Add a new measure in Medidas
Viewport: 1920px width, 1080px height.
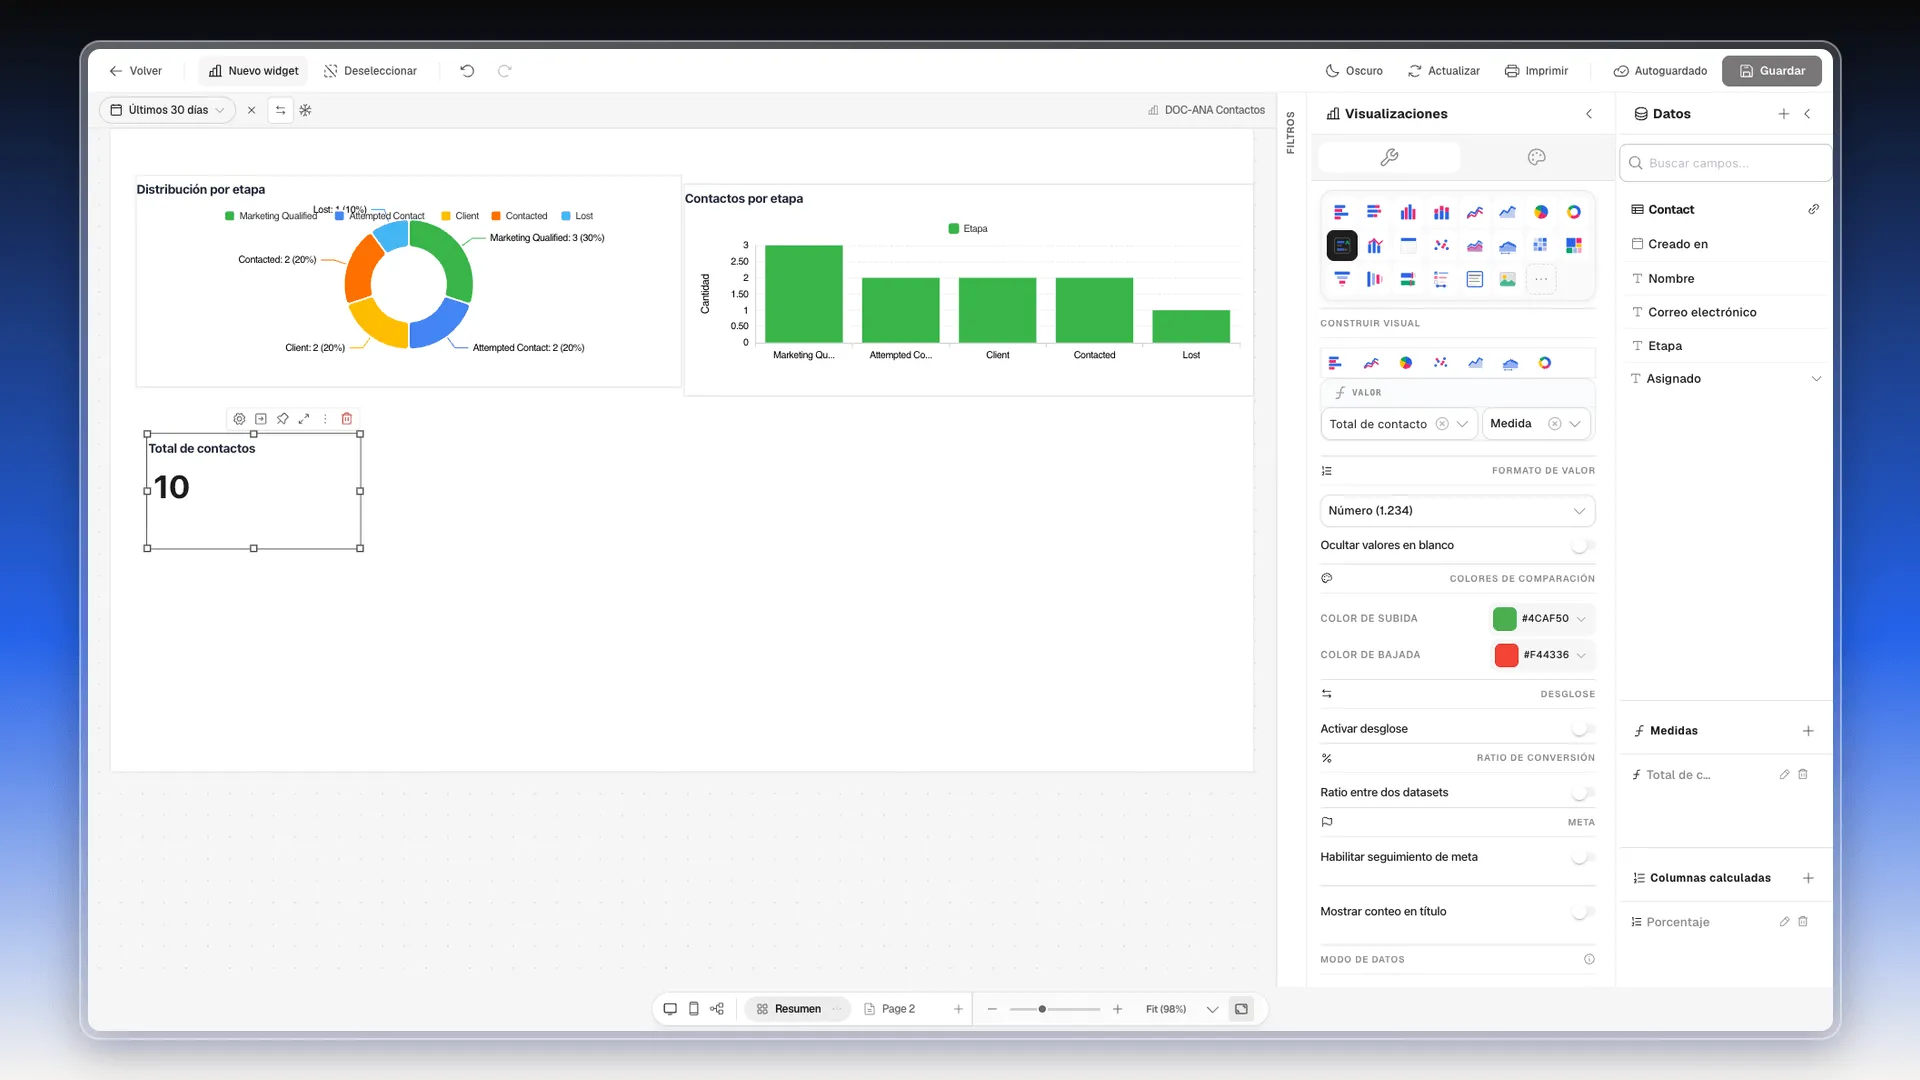click(x=1808, y=731)
